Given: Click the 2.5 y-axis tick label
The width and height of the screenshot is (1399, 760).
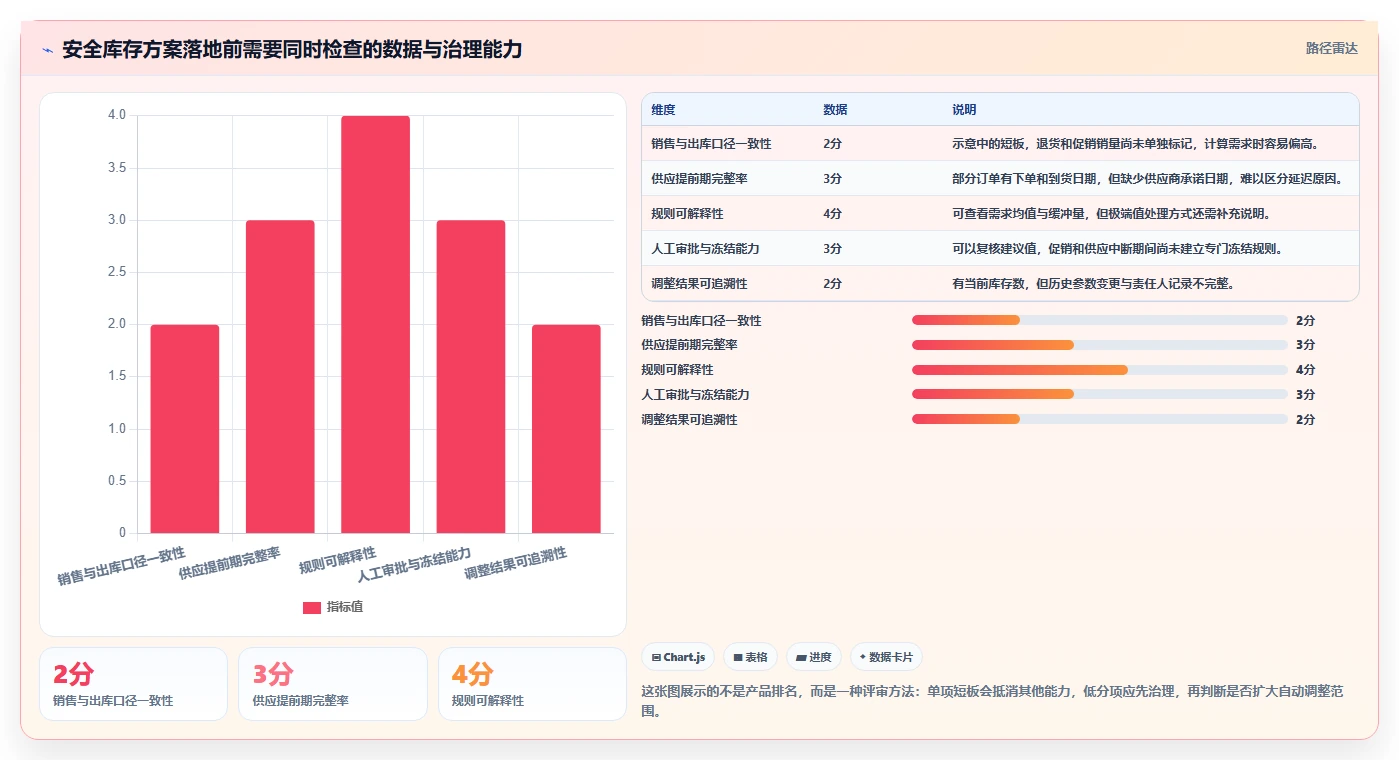Looking at the screenshot, I should [x=117, y=272].
